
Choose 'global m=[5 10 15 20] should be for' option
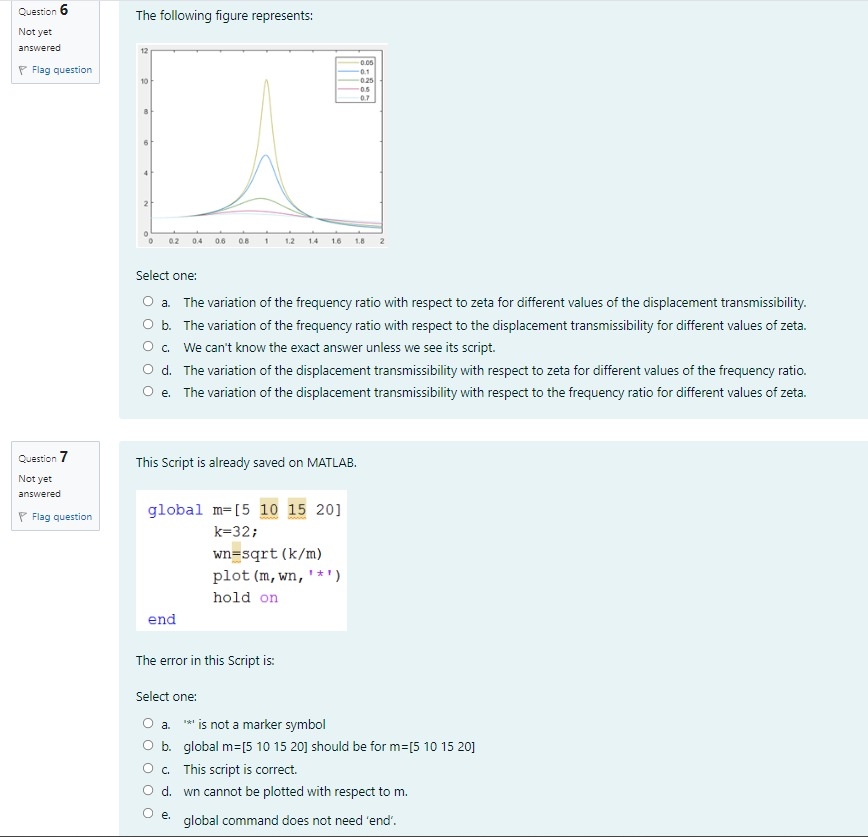click(148, 745)
